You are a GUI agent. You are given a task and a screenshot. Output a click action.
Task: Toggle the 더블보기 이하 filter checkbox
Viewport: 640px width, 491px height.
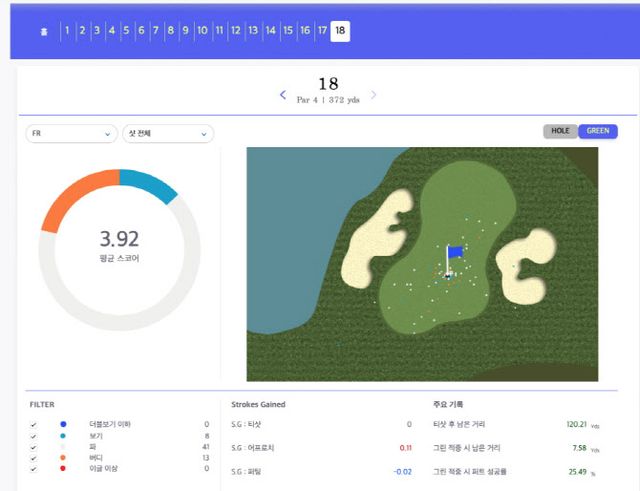pyautogui.click(x=34, y=425)
